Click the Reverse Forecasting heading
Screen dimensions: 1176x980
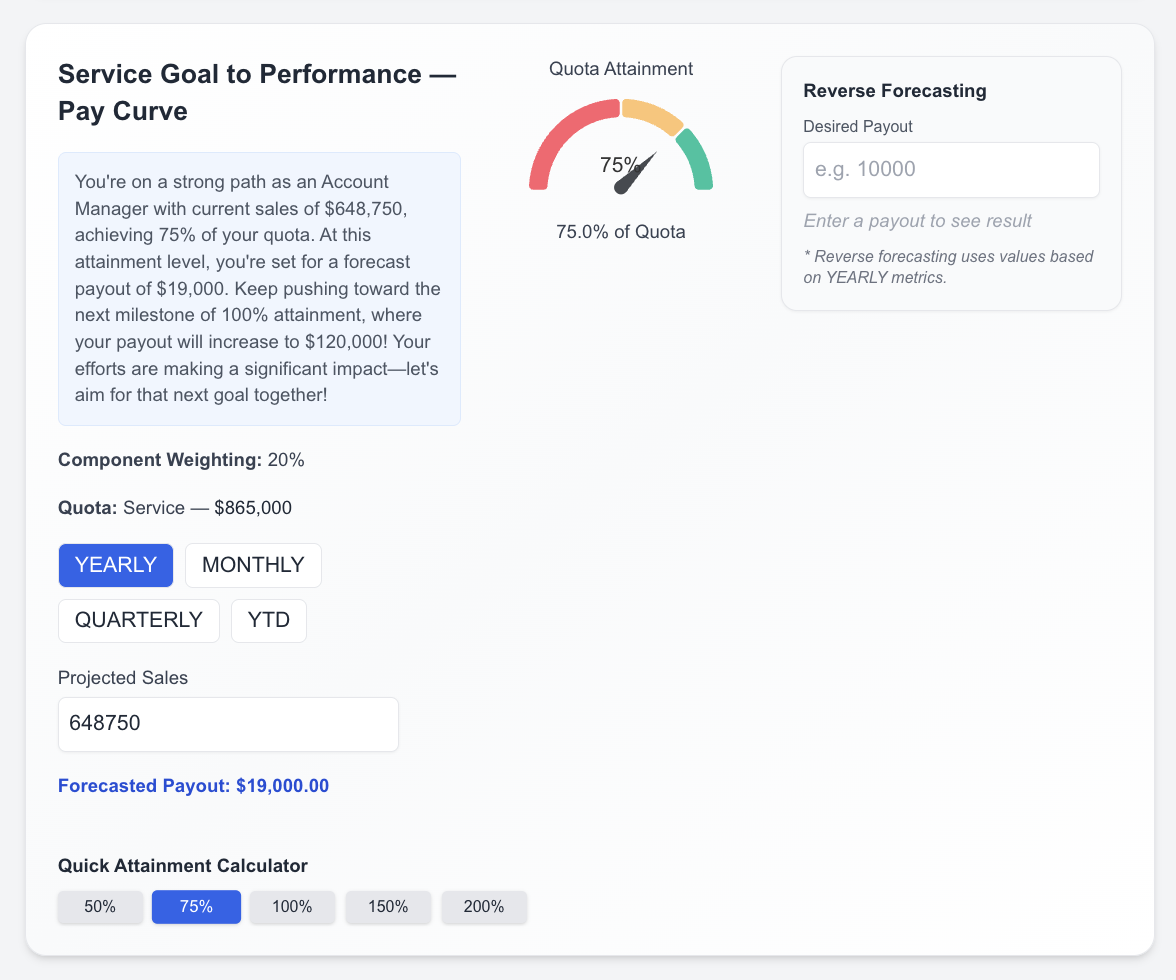[895, 91]
